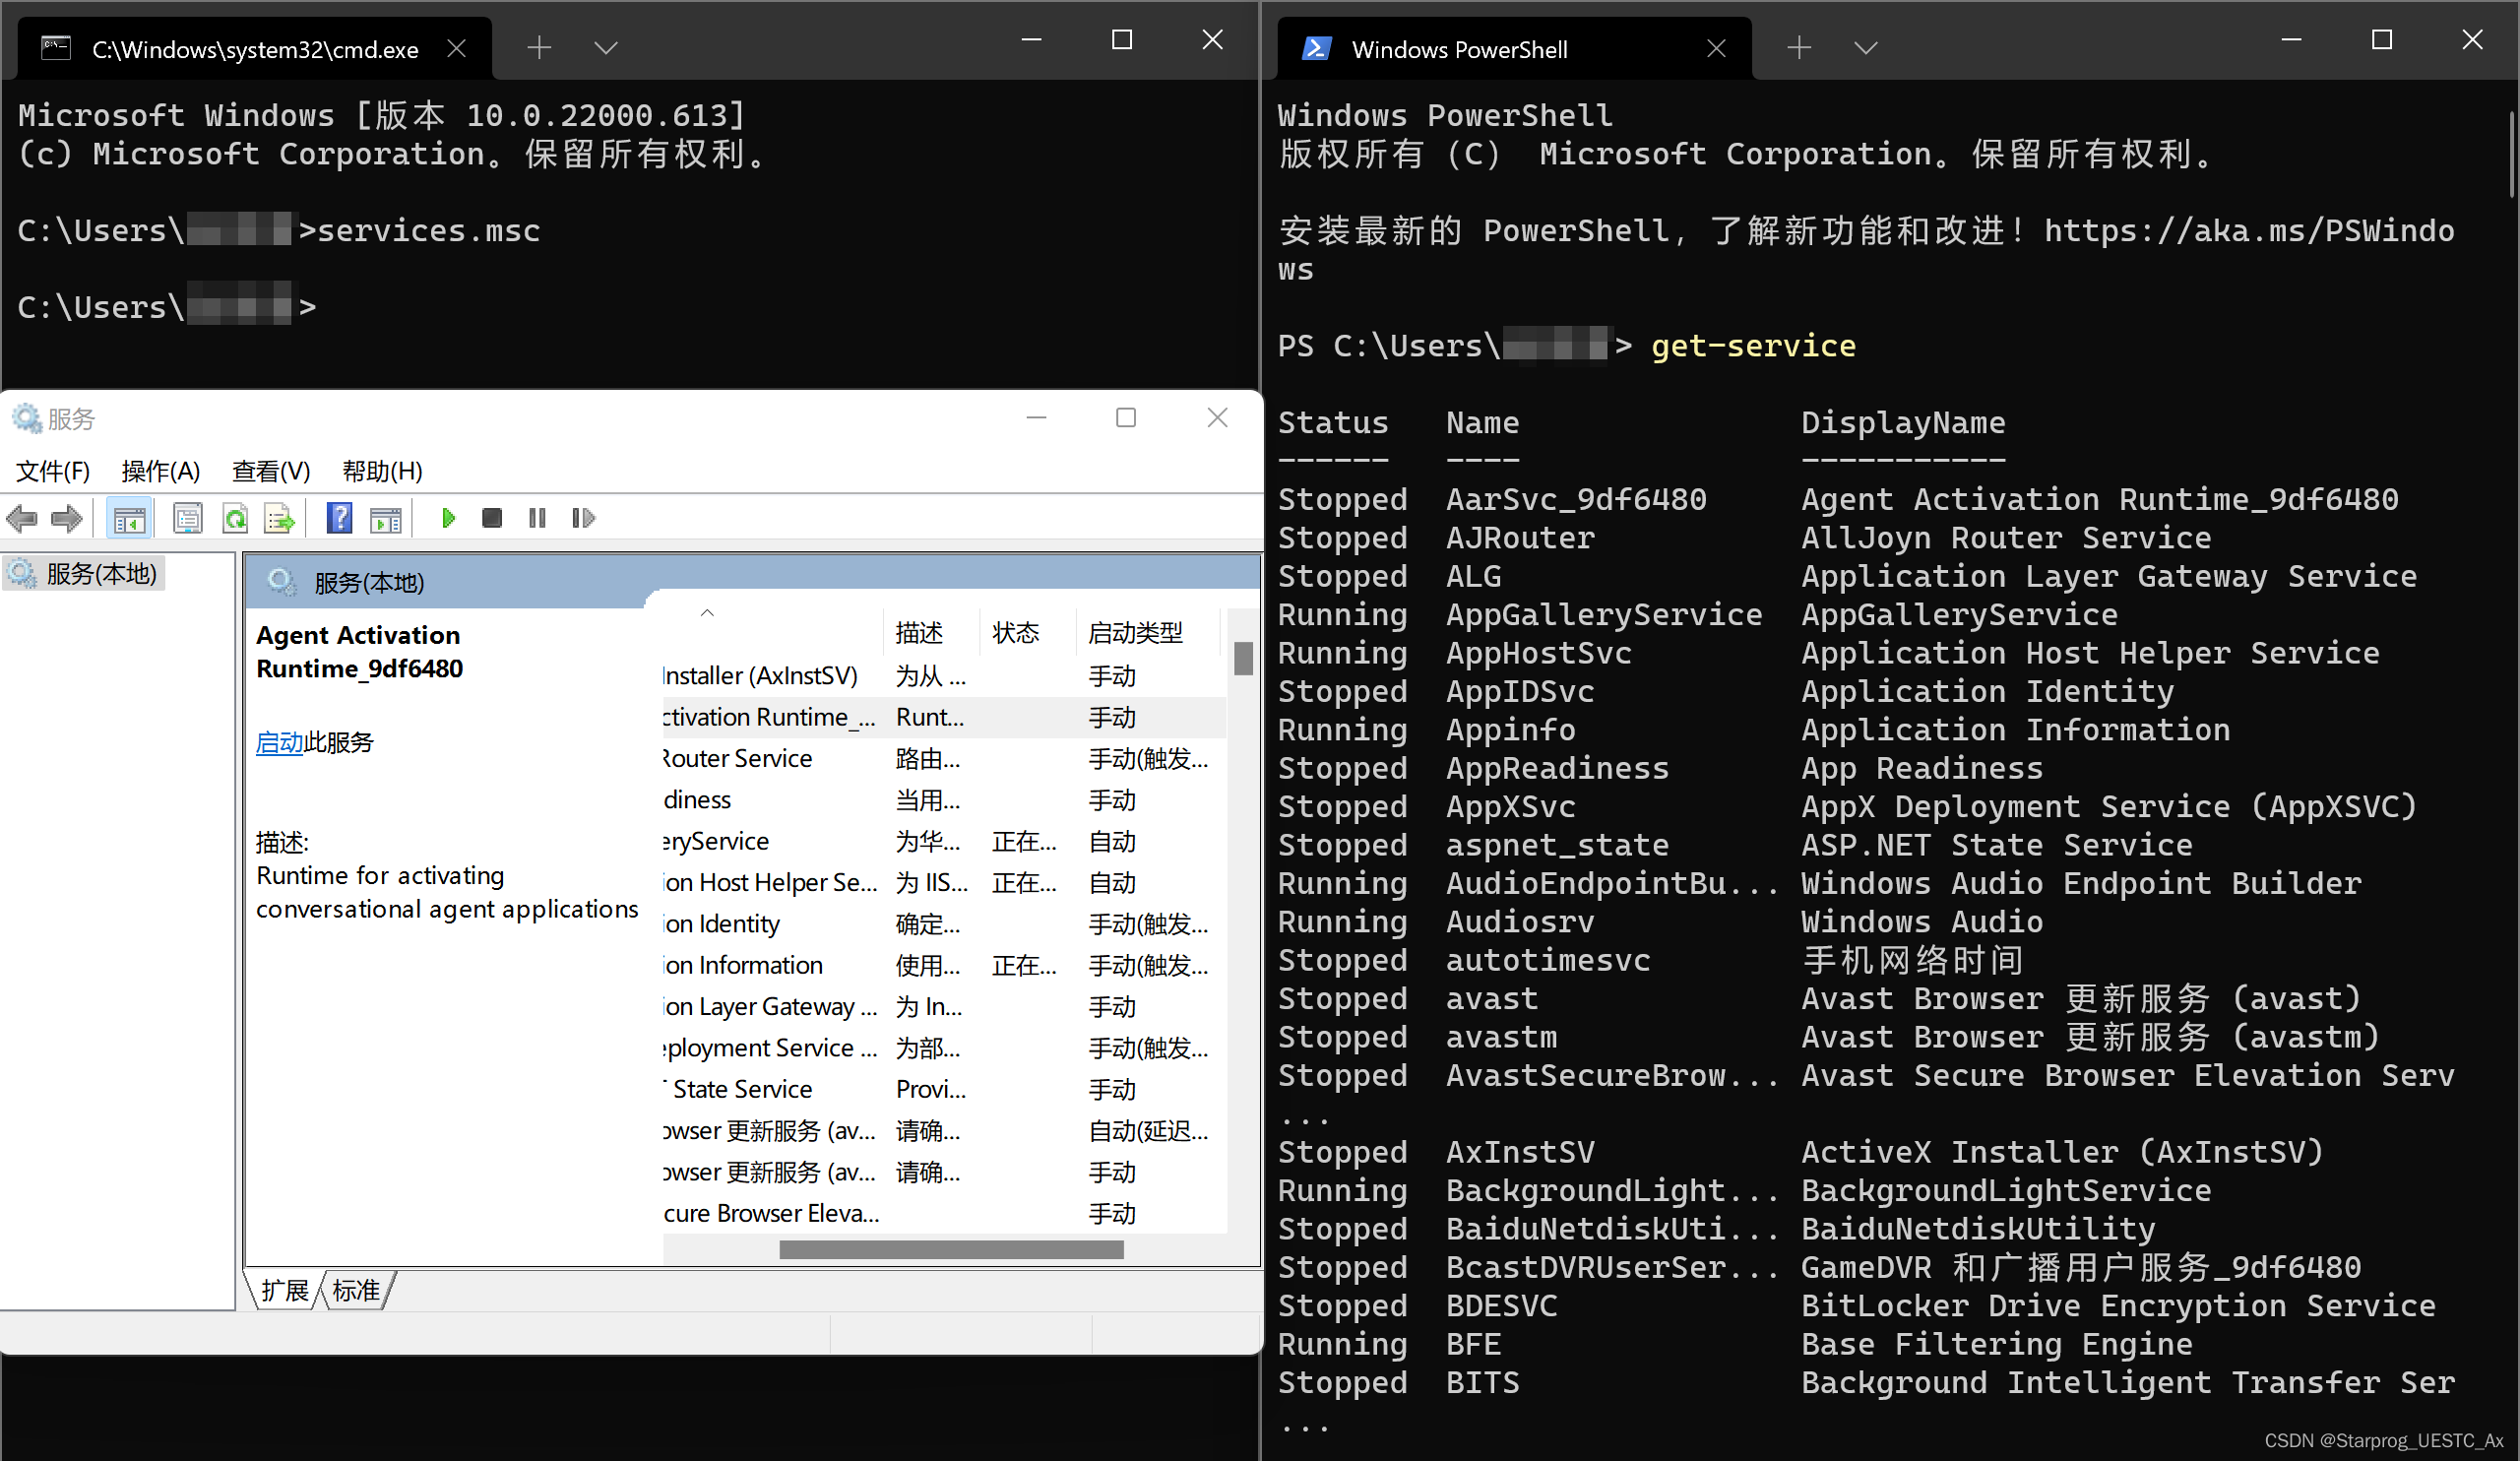The width and height of the screenshot is (2520, 1461).
Task: Click the horizontal scrollbar in services list
Action: [x=950, y=1250]
